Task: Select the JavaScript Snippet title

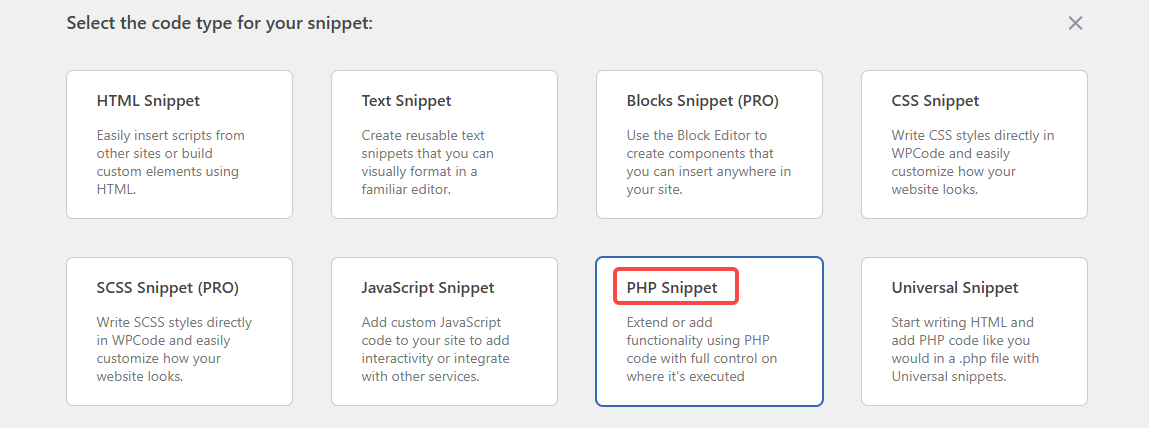Action: [428, 288]
